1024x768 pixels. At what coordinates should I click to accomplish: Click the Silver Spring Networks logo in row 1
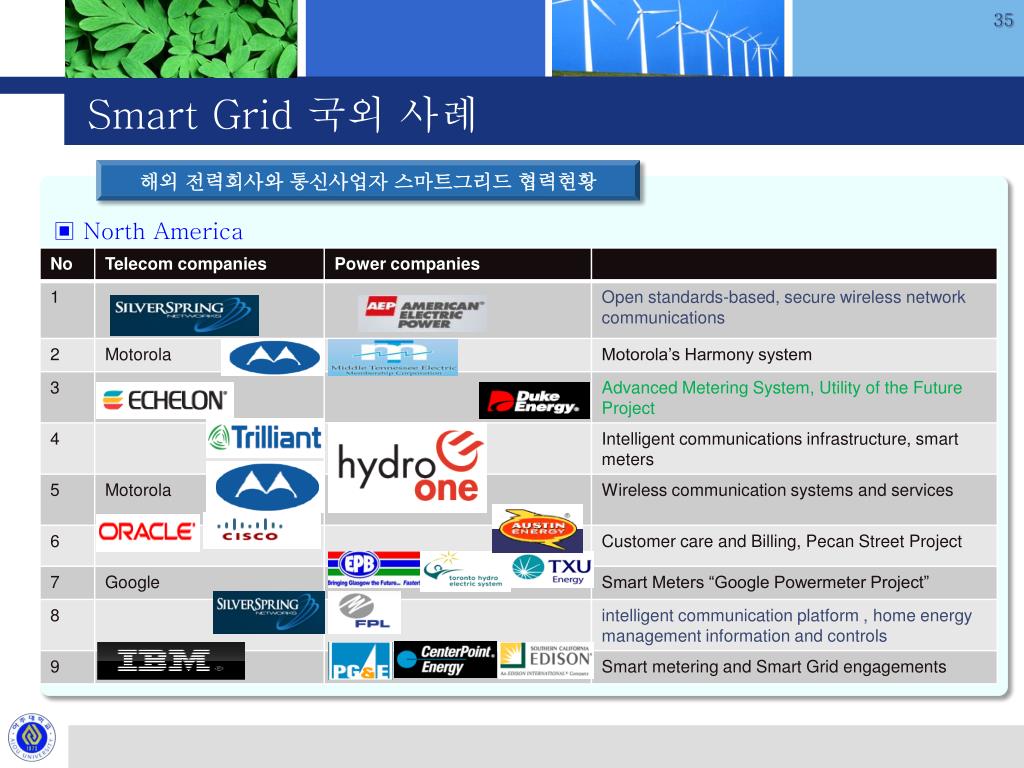point(184,315)
